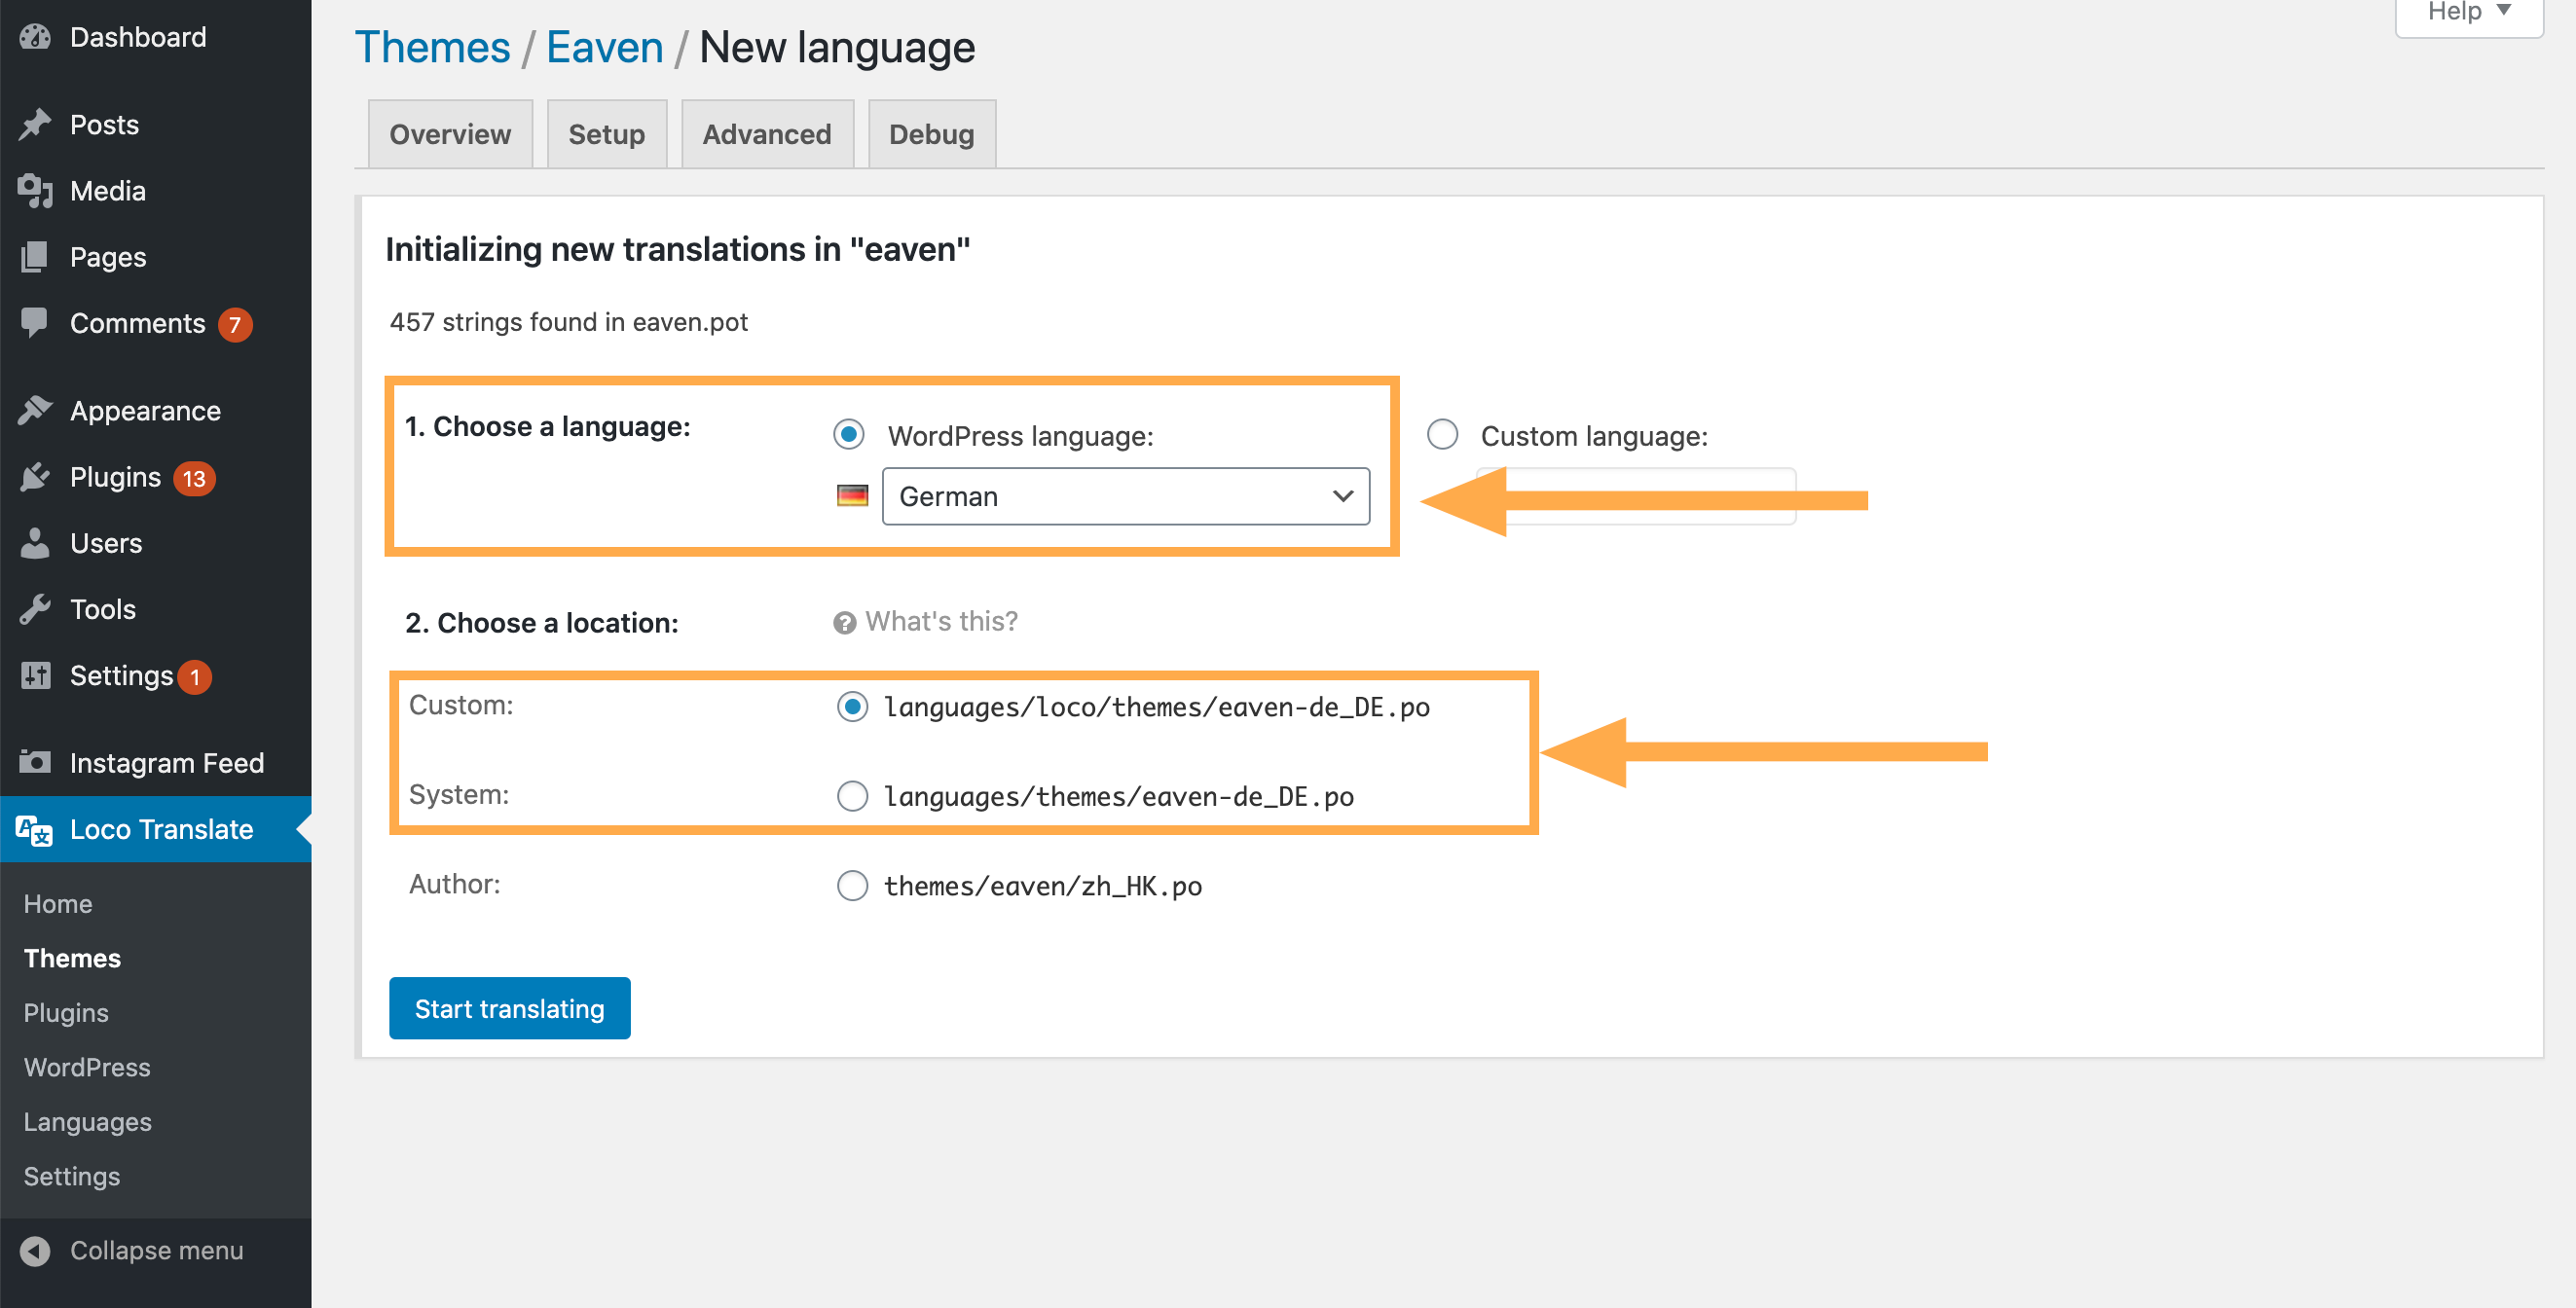Follow the Themes breadcrumb link
This screenshot has height=1308, width=2576.
tap(432, 45)
